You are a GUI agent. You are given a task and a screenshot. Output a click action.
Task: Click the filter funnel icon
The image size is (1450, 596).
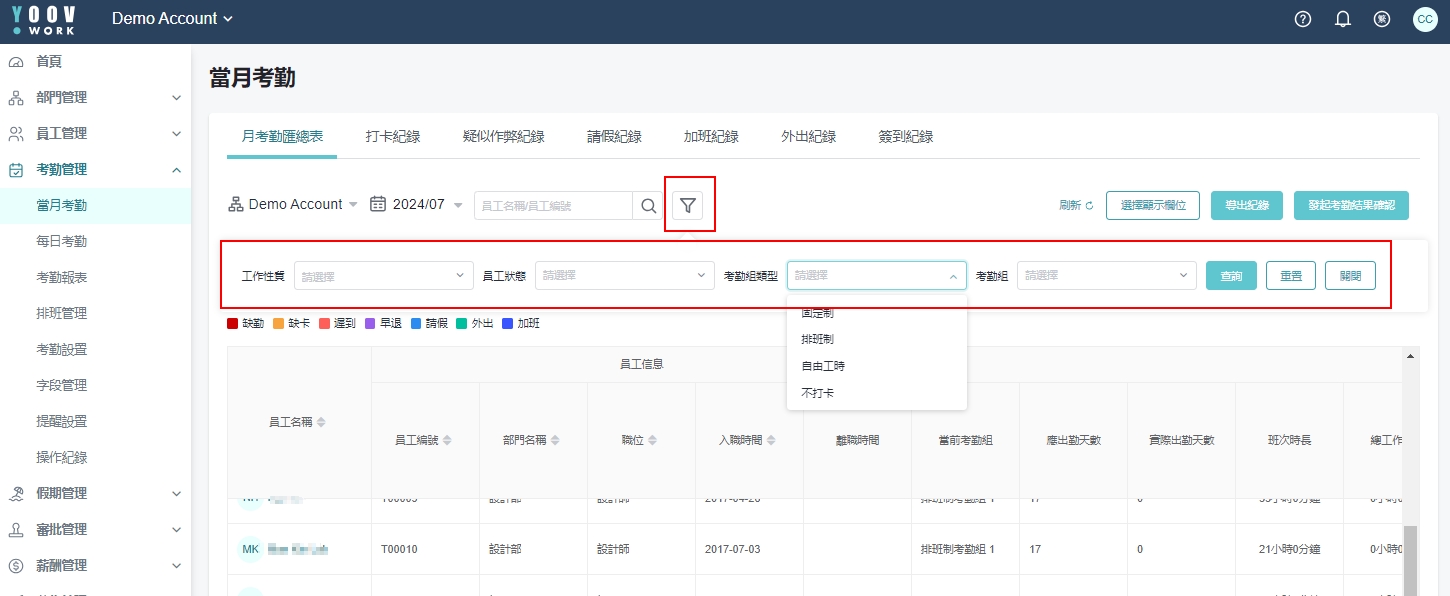[x=688, y=205]
